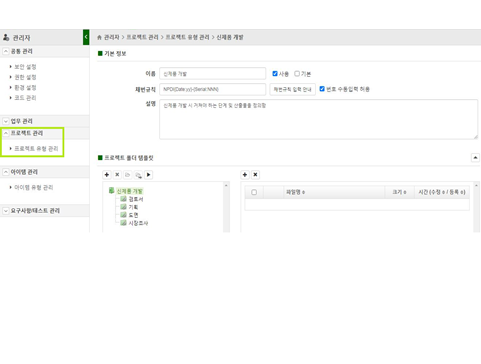
Task: Open 아이템 유형 관리 in the sidebar
Action: coord(34,187)
